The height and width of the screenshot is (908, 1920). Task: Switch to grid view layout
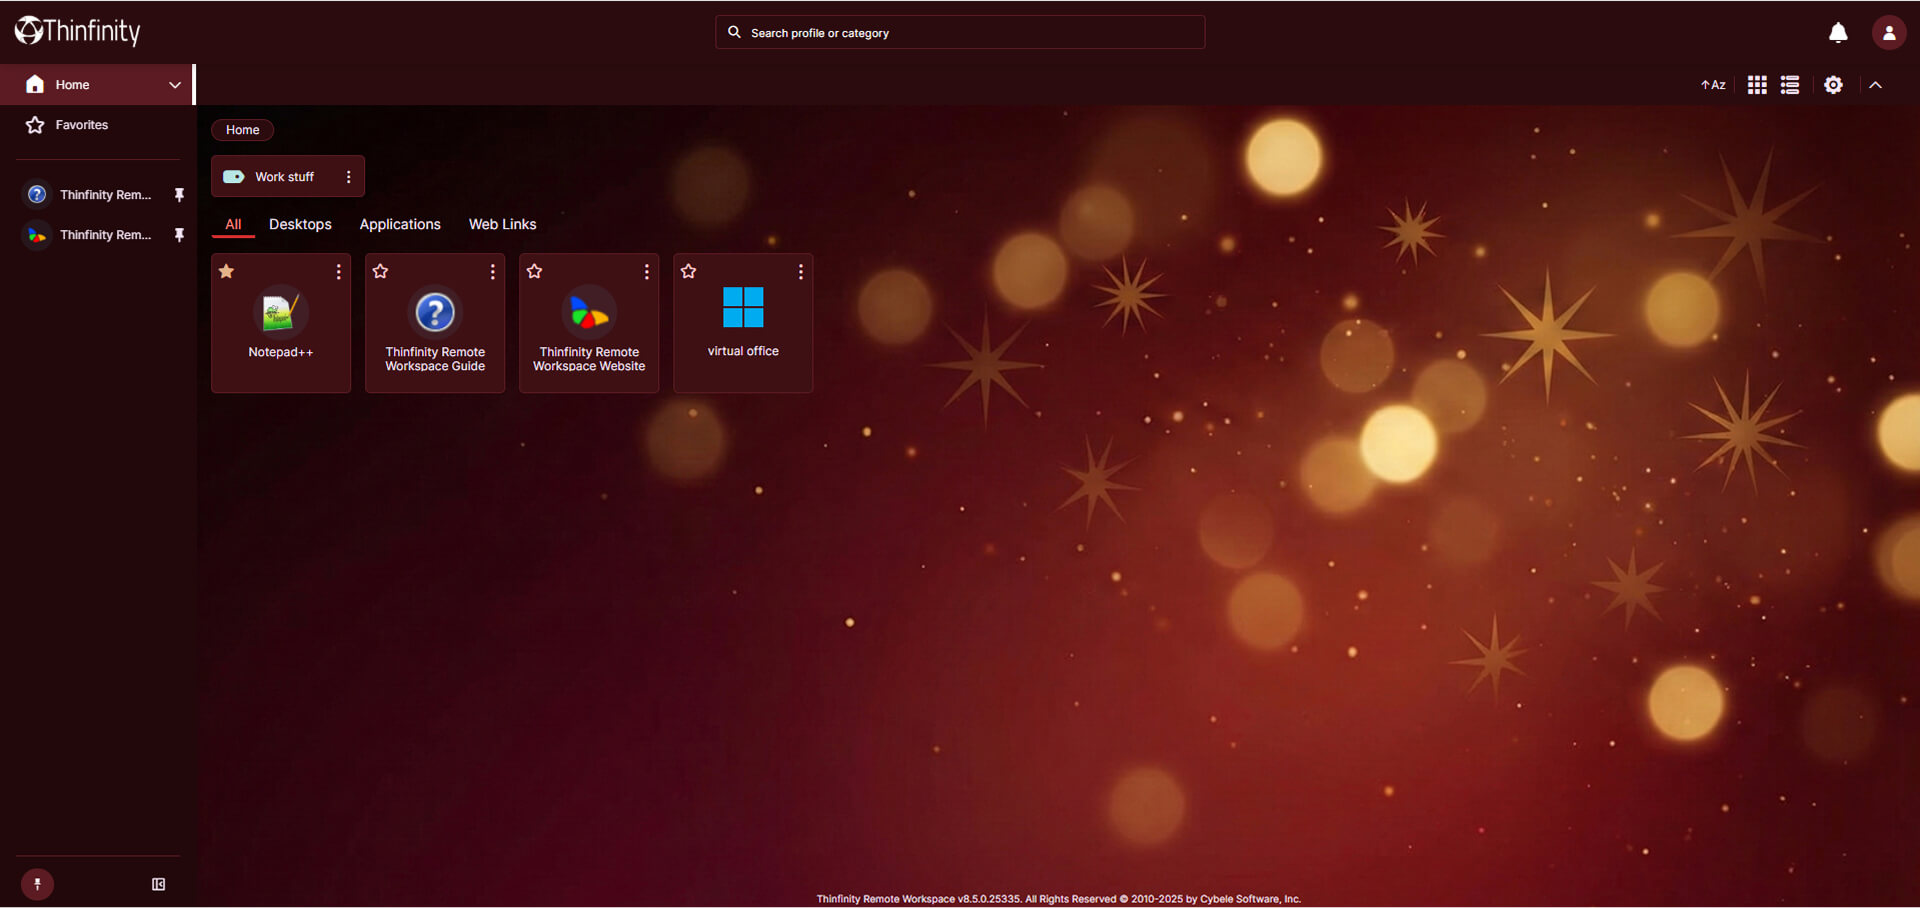[1756, 84]
